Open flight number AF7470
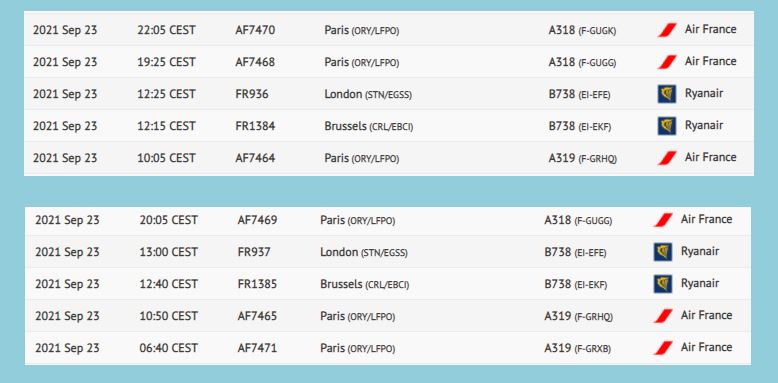This screenshot has width=778, height=383. click(255, 30)
